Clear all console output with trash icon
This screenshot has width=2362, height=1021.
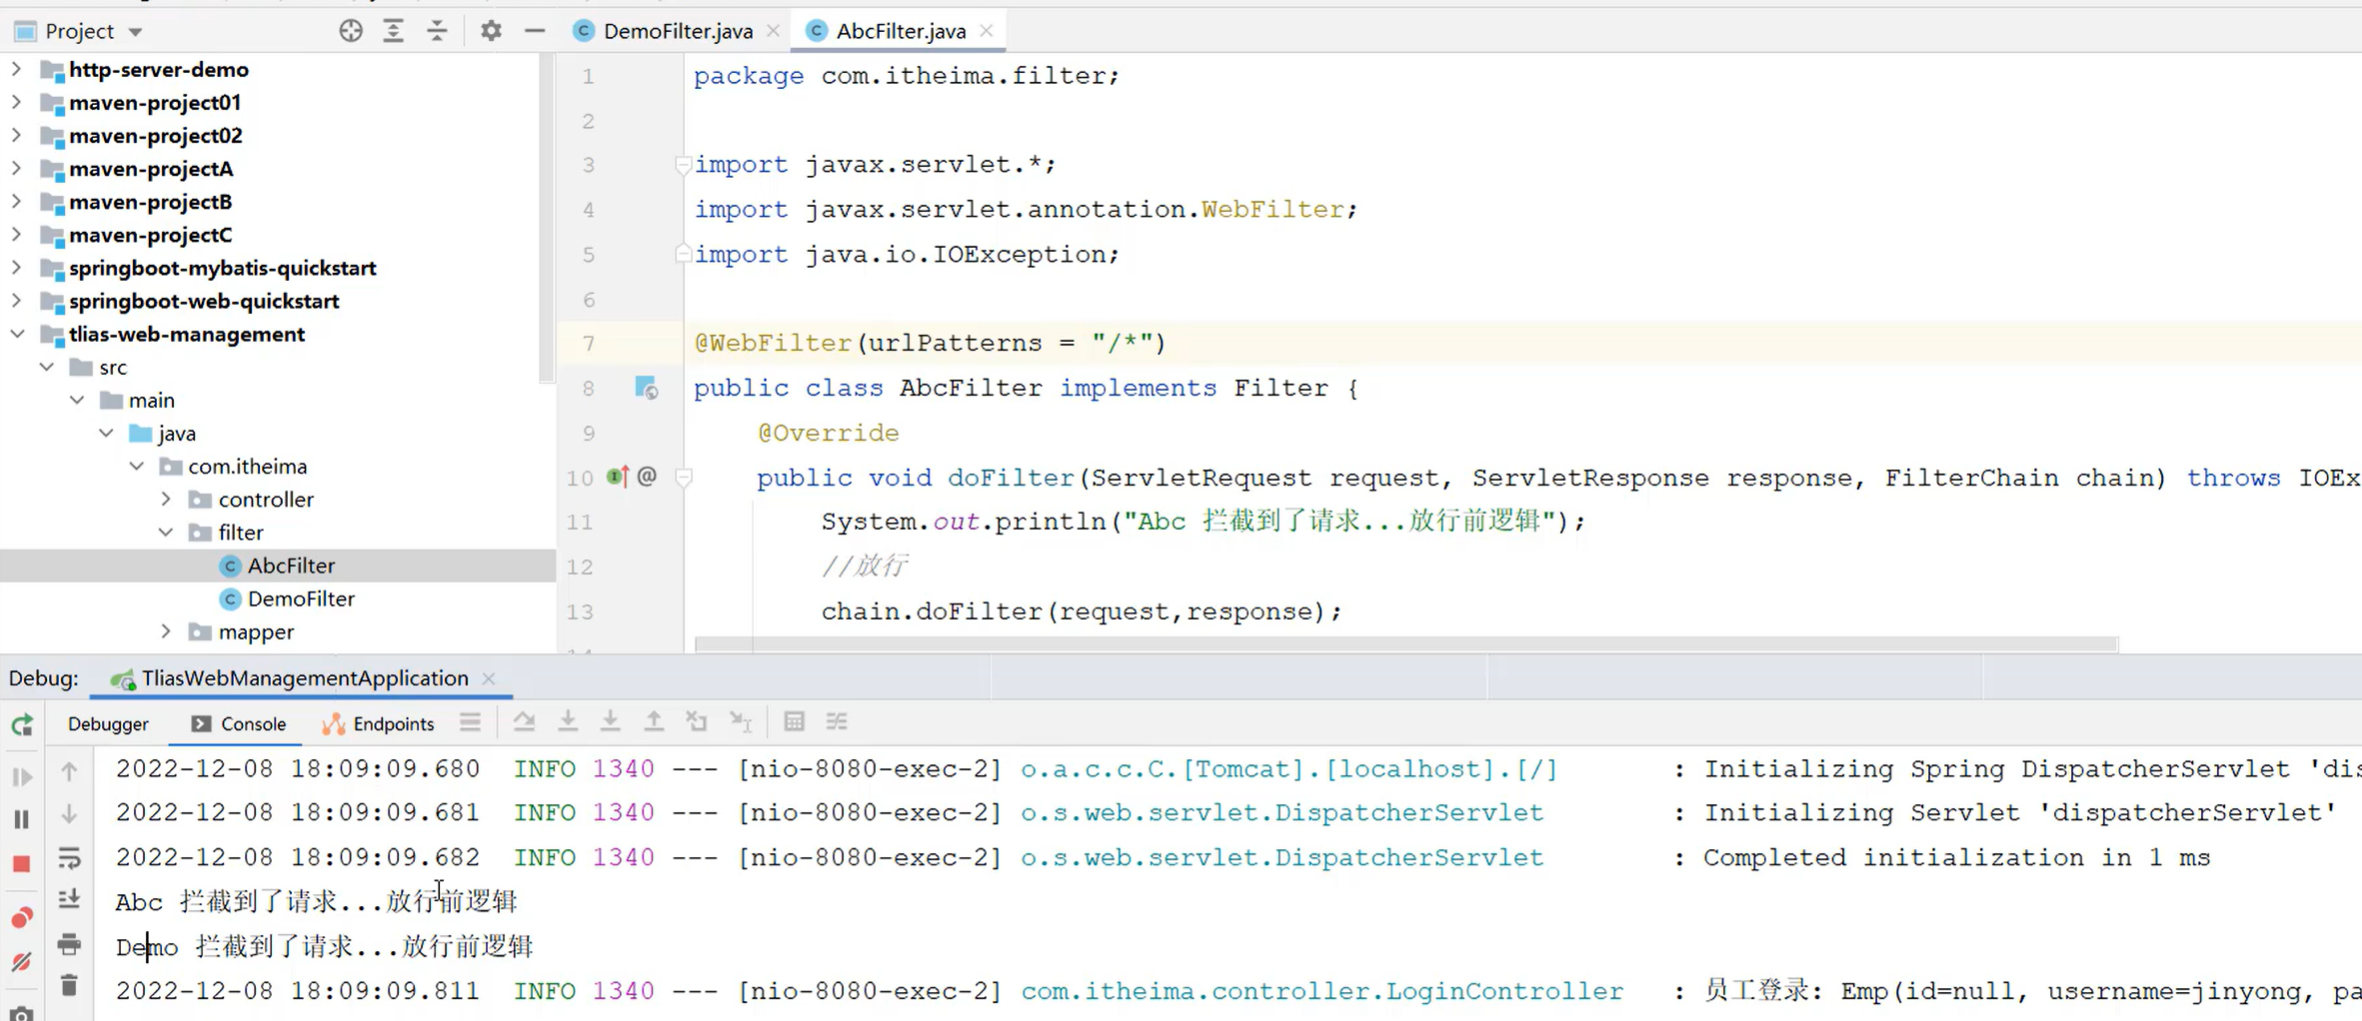[69, 985]
